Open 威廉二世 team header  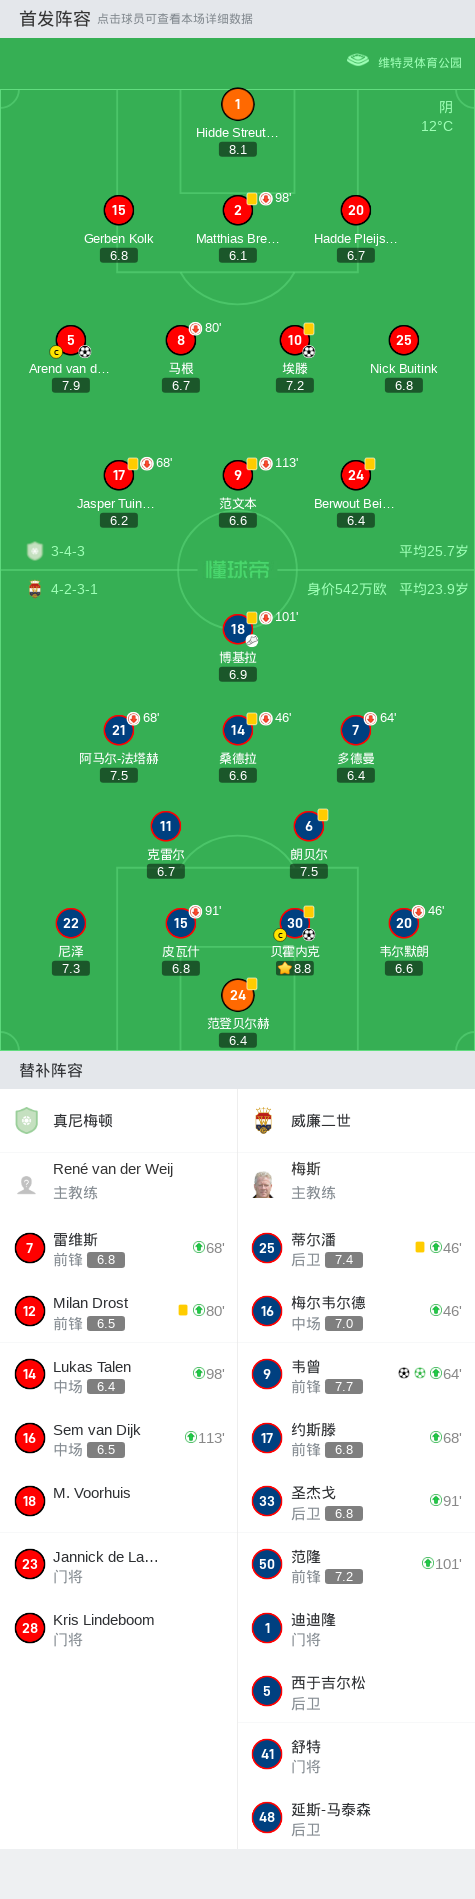356,1120
